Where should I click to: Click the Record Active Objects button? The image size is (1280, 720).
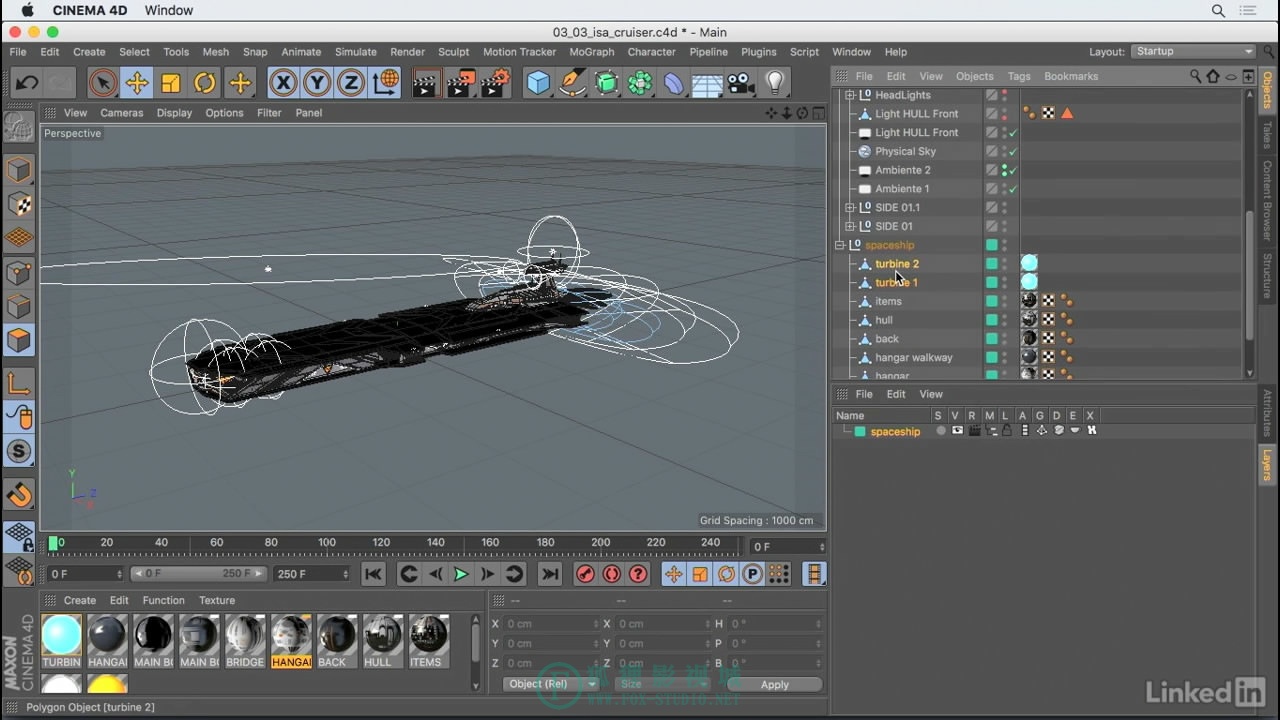[586, 574]
